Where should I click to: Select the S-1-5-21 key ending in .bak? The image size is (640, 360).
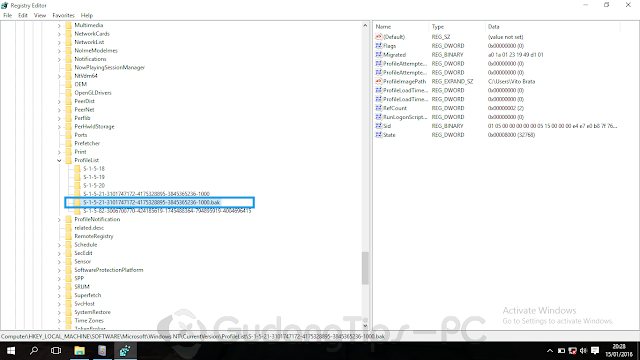point(151,202)
